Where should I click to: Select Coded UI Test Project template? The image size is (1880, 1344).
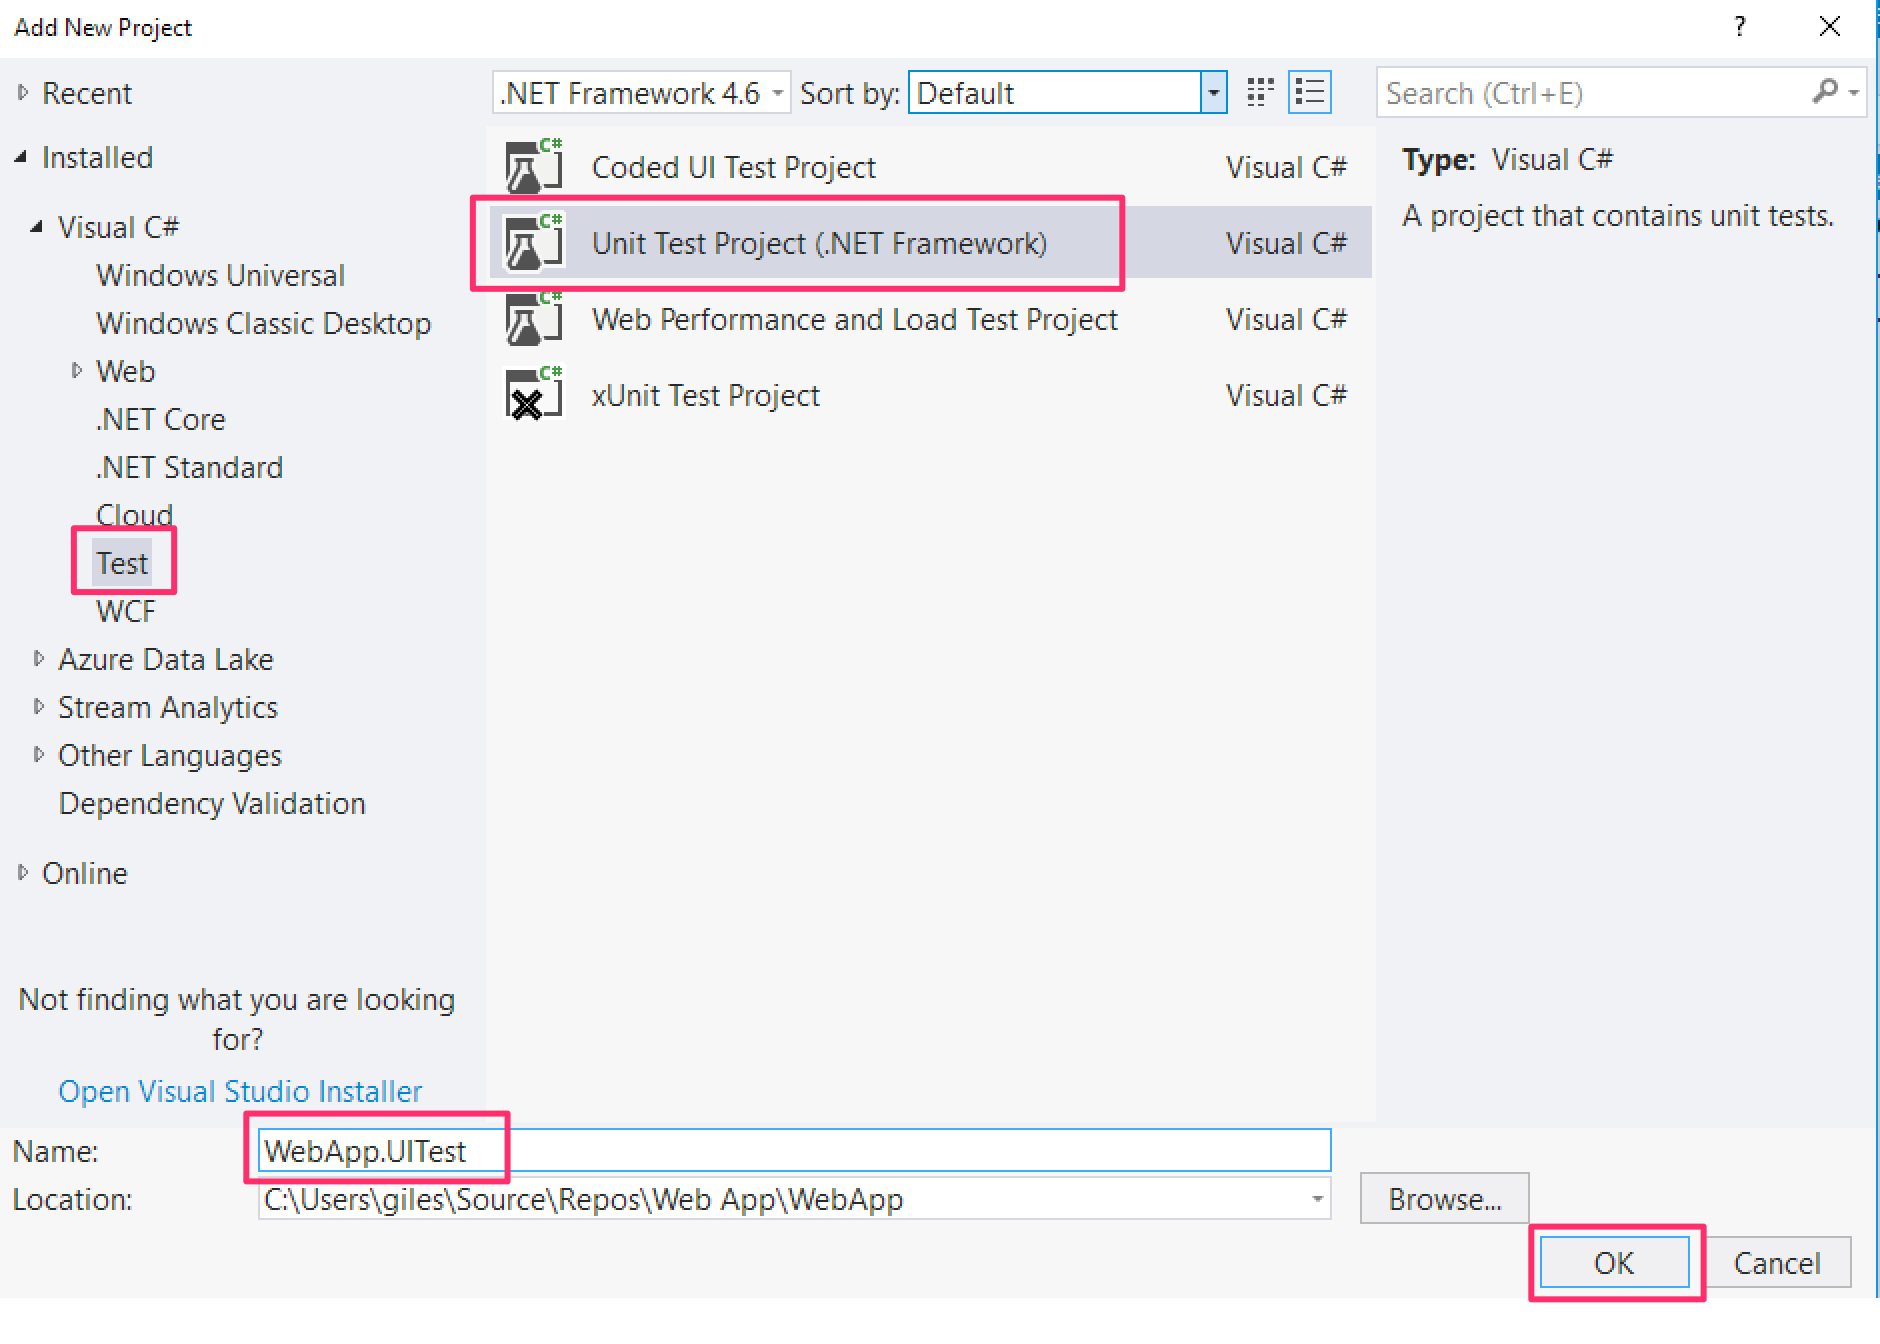click(x=930, y=167)
